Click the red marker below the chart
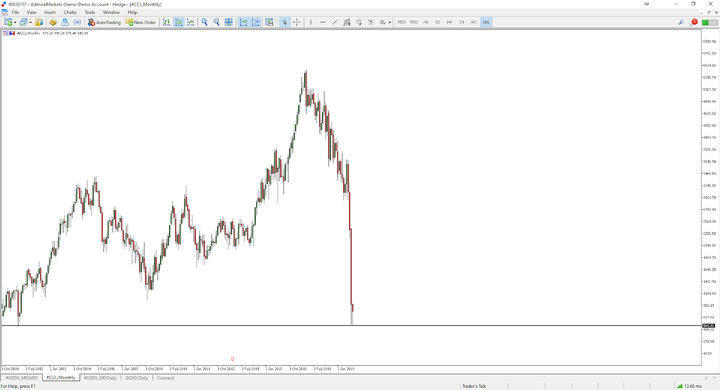This screenshot has height=390, width=720. pos(232,359)
